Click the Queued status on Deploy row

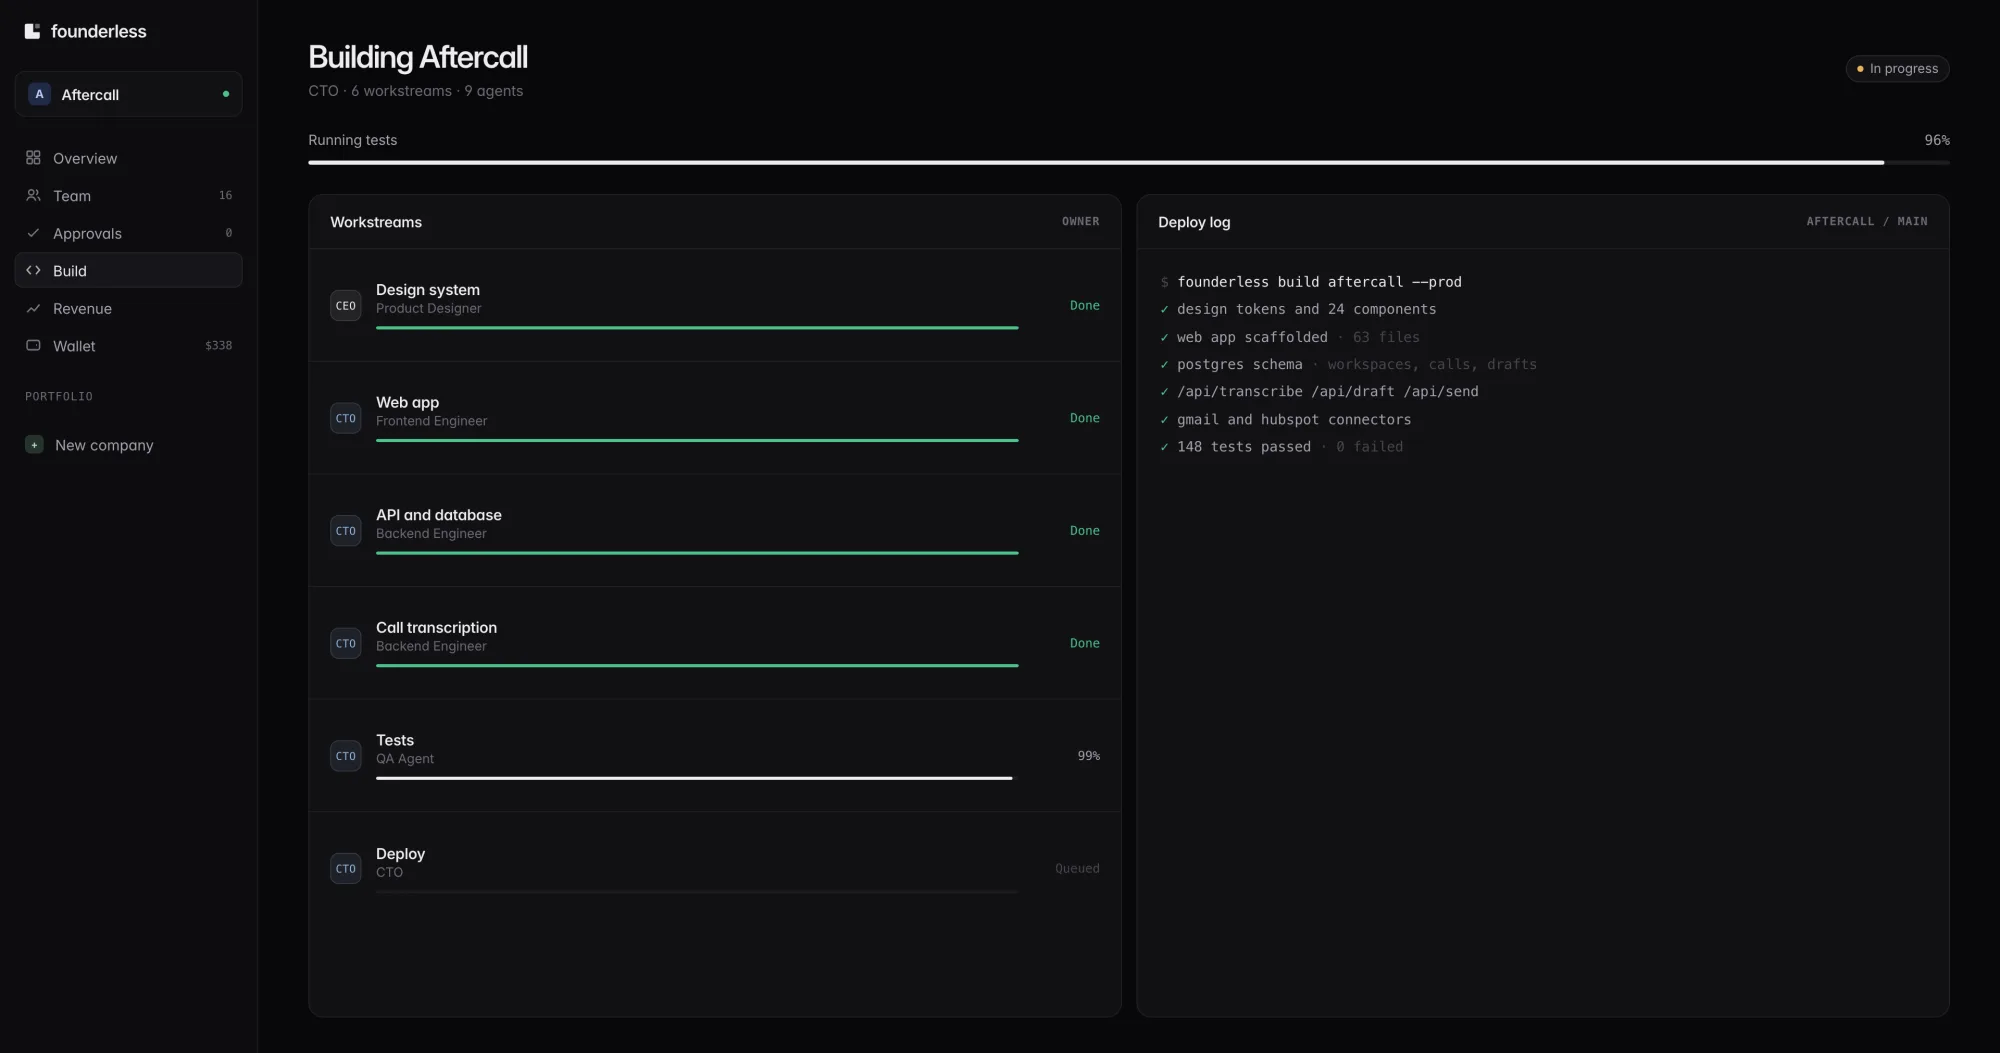(1077, 868)
